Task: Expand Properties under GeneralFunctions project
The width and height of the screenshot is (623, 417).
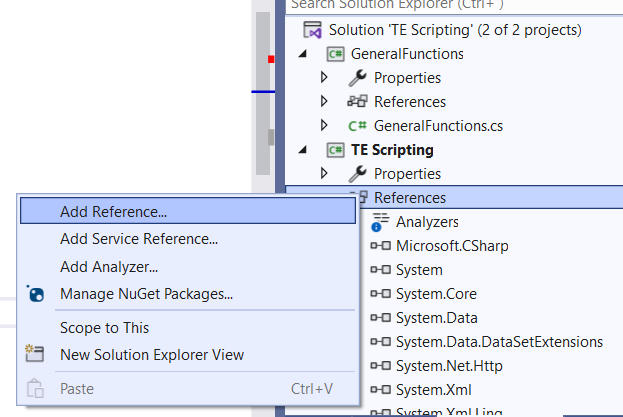Action: (x=324, y=78)
